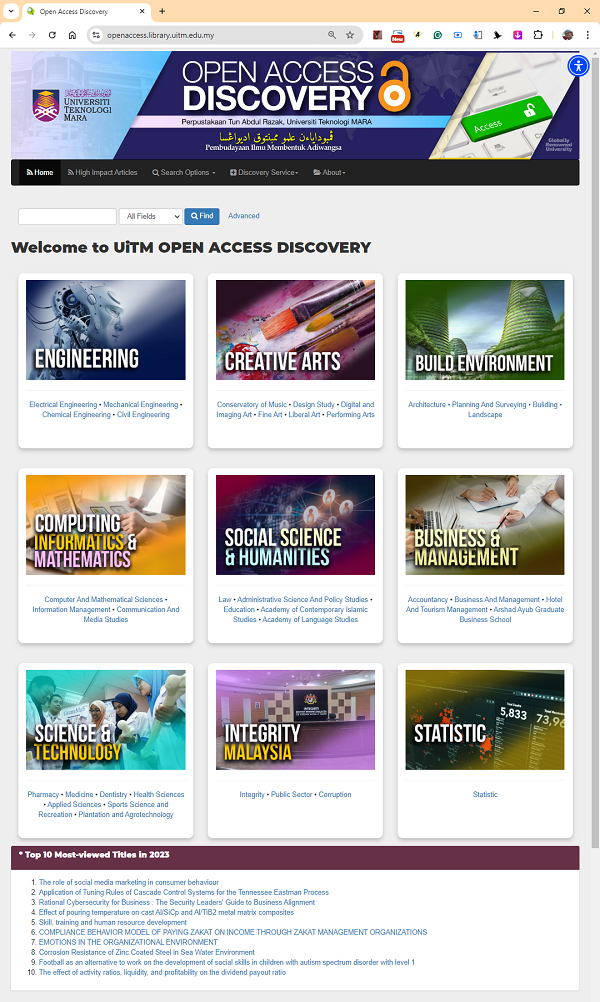Open Chrome three-dot menu

tap(588, 35)
